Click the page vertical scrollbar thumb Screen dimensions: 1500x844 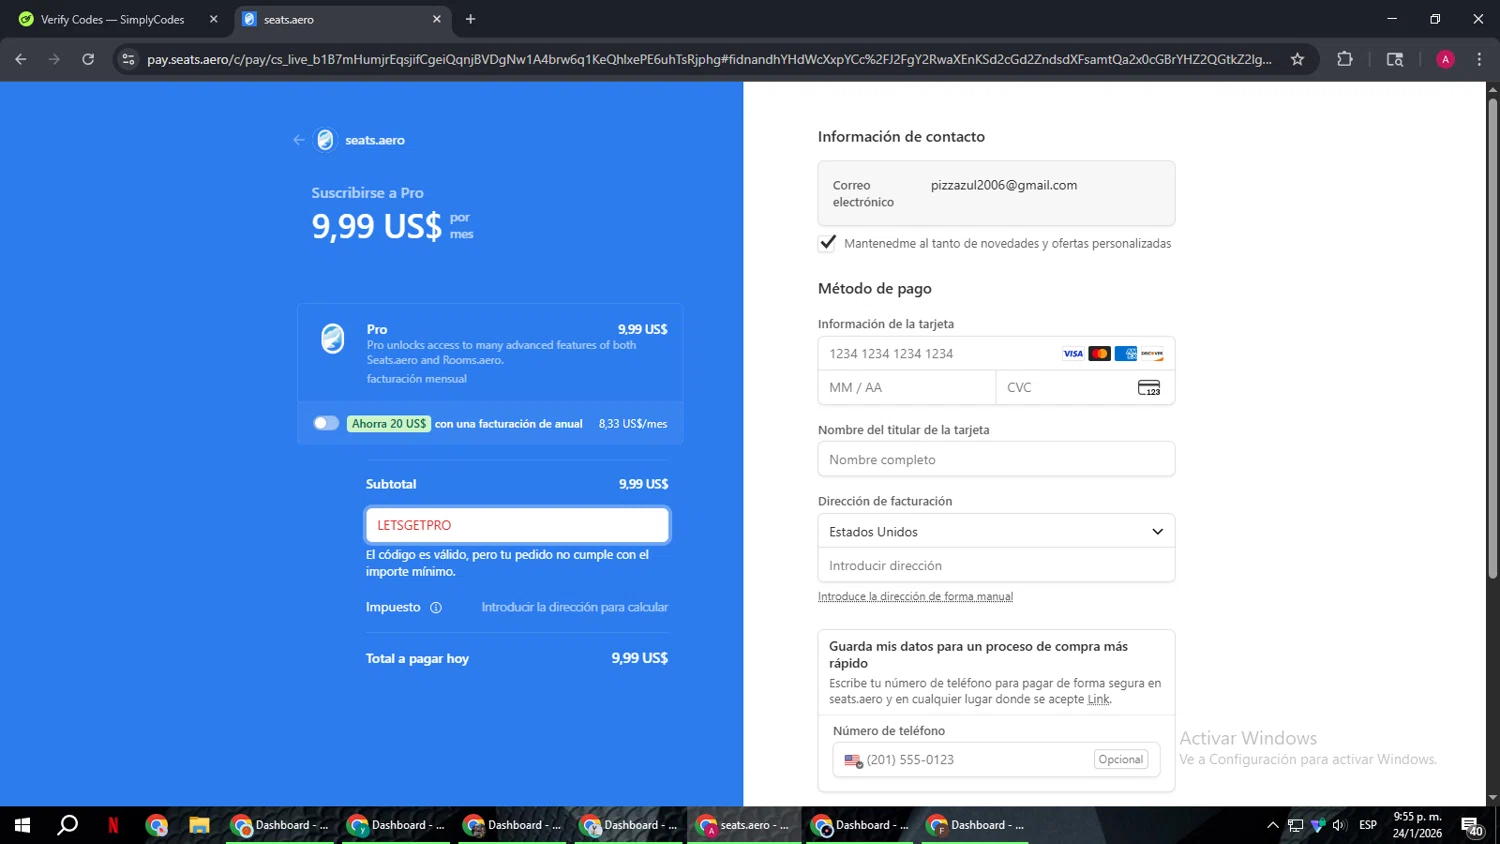1492,339
